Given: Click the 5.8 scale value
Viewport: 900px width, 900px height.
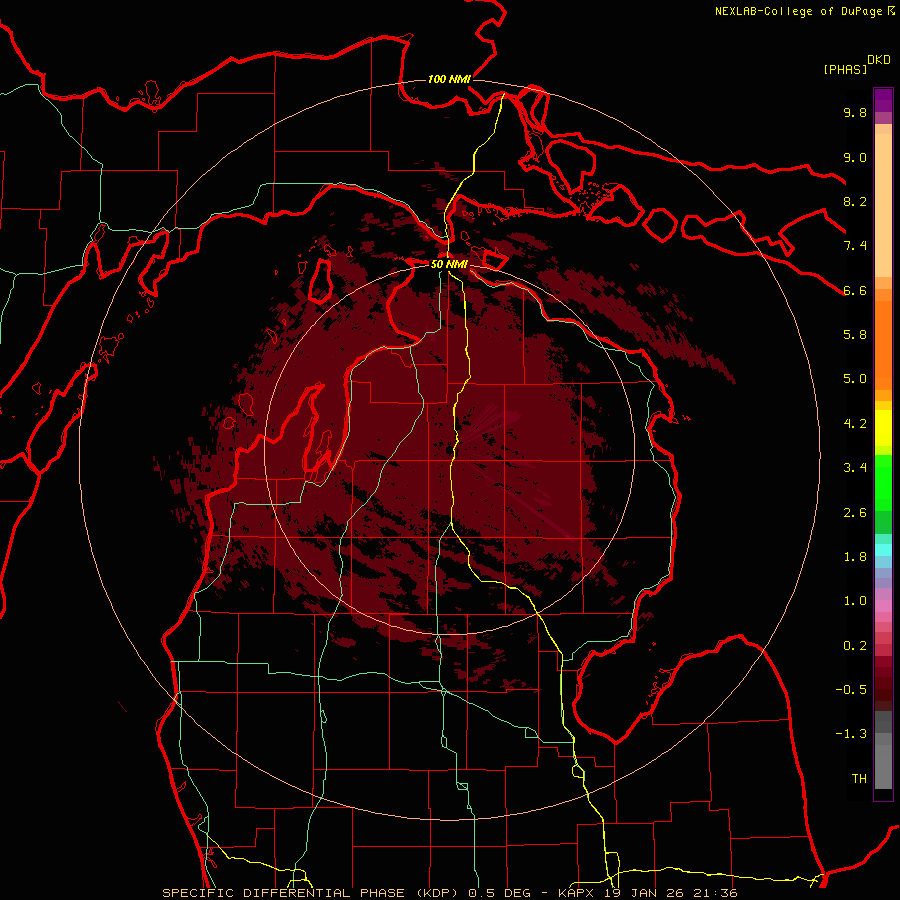Looking at the screenshot, I should click(x=855, y=335).
